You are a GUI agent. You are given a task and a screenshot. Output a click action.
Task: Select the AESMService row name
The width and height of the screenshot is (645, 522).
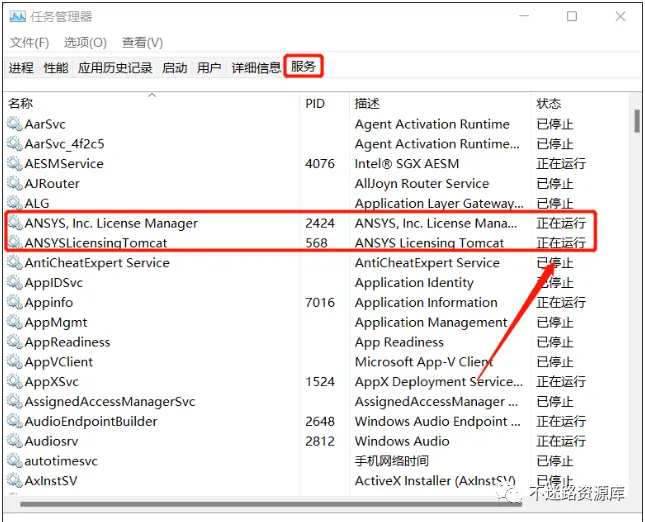64,163
